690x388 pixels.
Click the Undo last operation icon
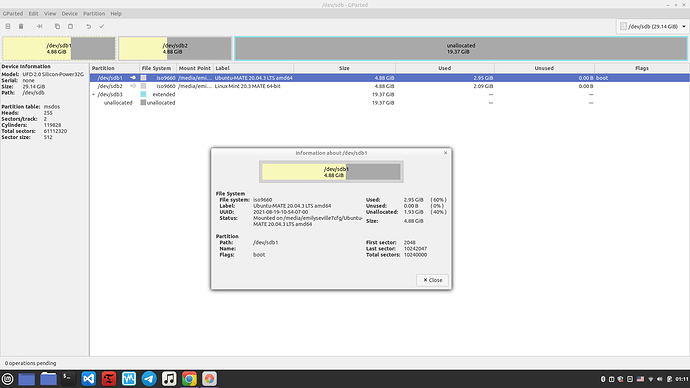tap(88, 26)
